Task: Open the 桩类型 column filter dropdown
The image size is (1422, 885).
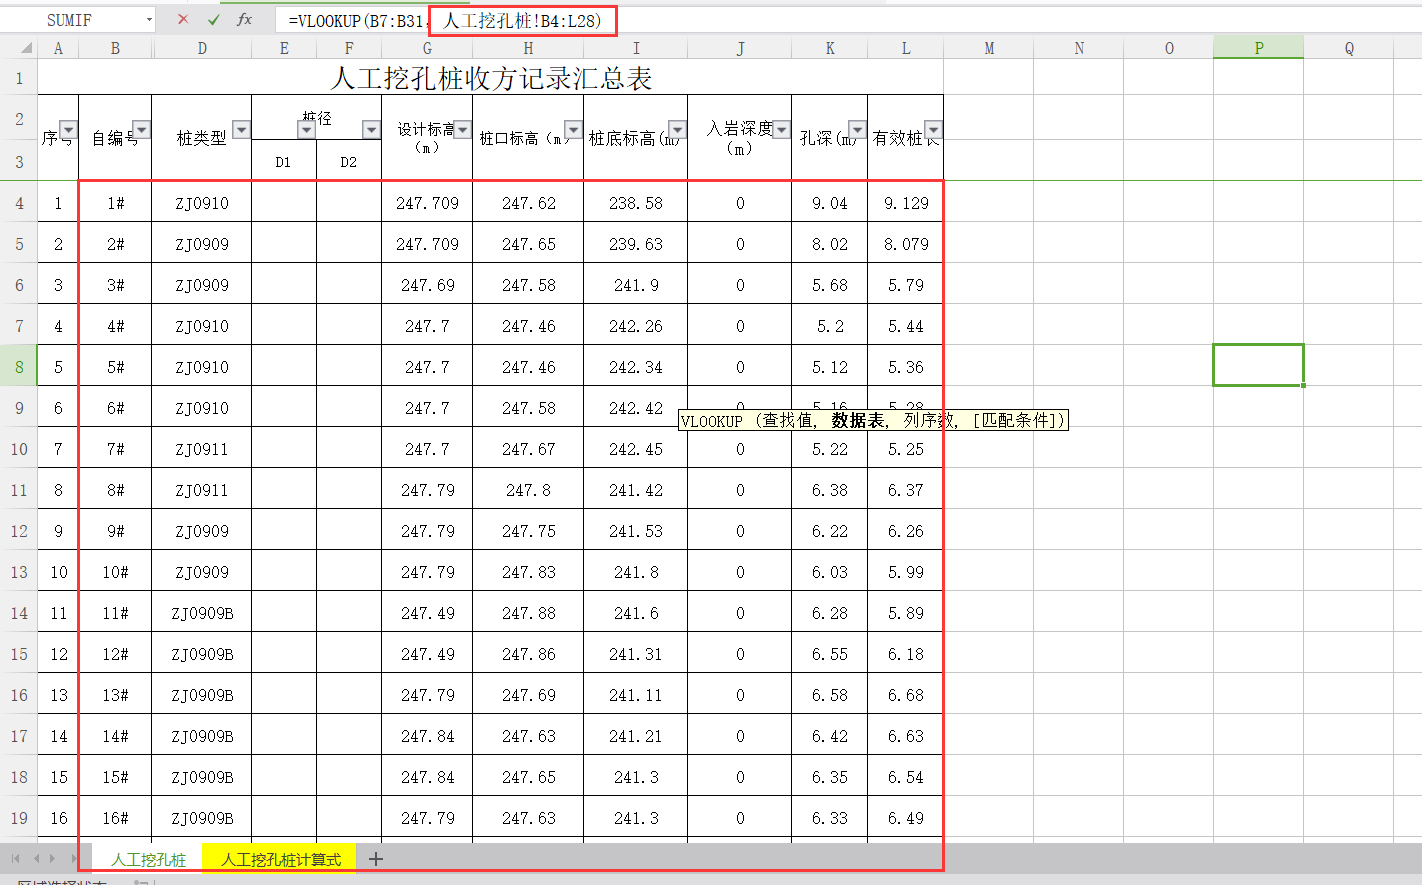Action: (241, 129)
